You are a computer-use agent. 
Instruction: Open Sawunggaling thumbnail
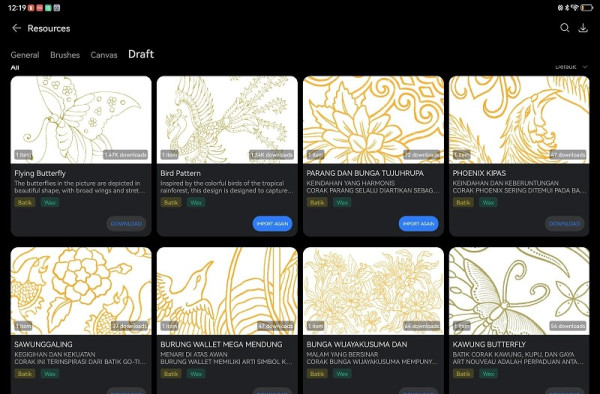pyautogui.click(x=81, y=291)
